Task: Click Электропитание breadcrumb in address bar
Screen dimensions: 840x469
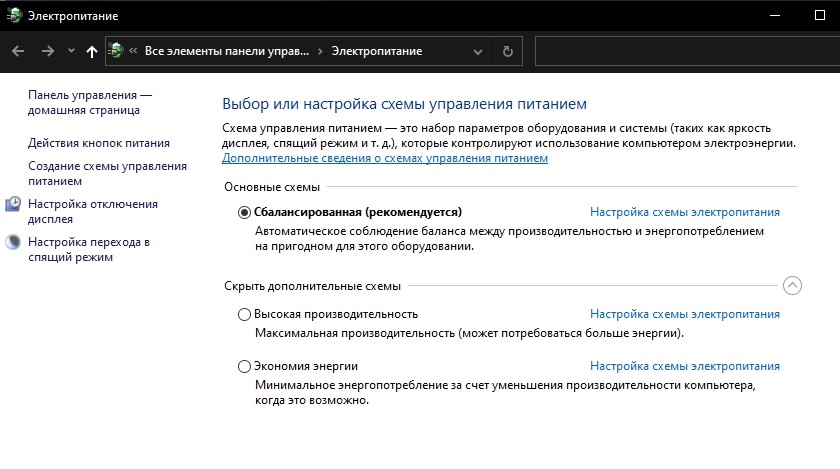Action: 376,51
